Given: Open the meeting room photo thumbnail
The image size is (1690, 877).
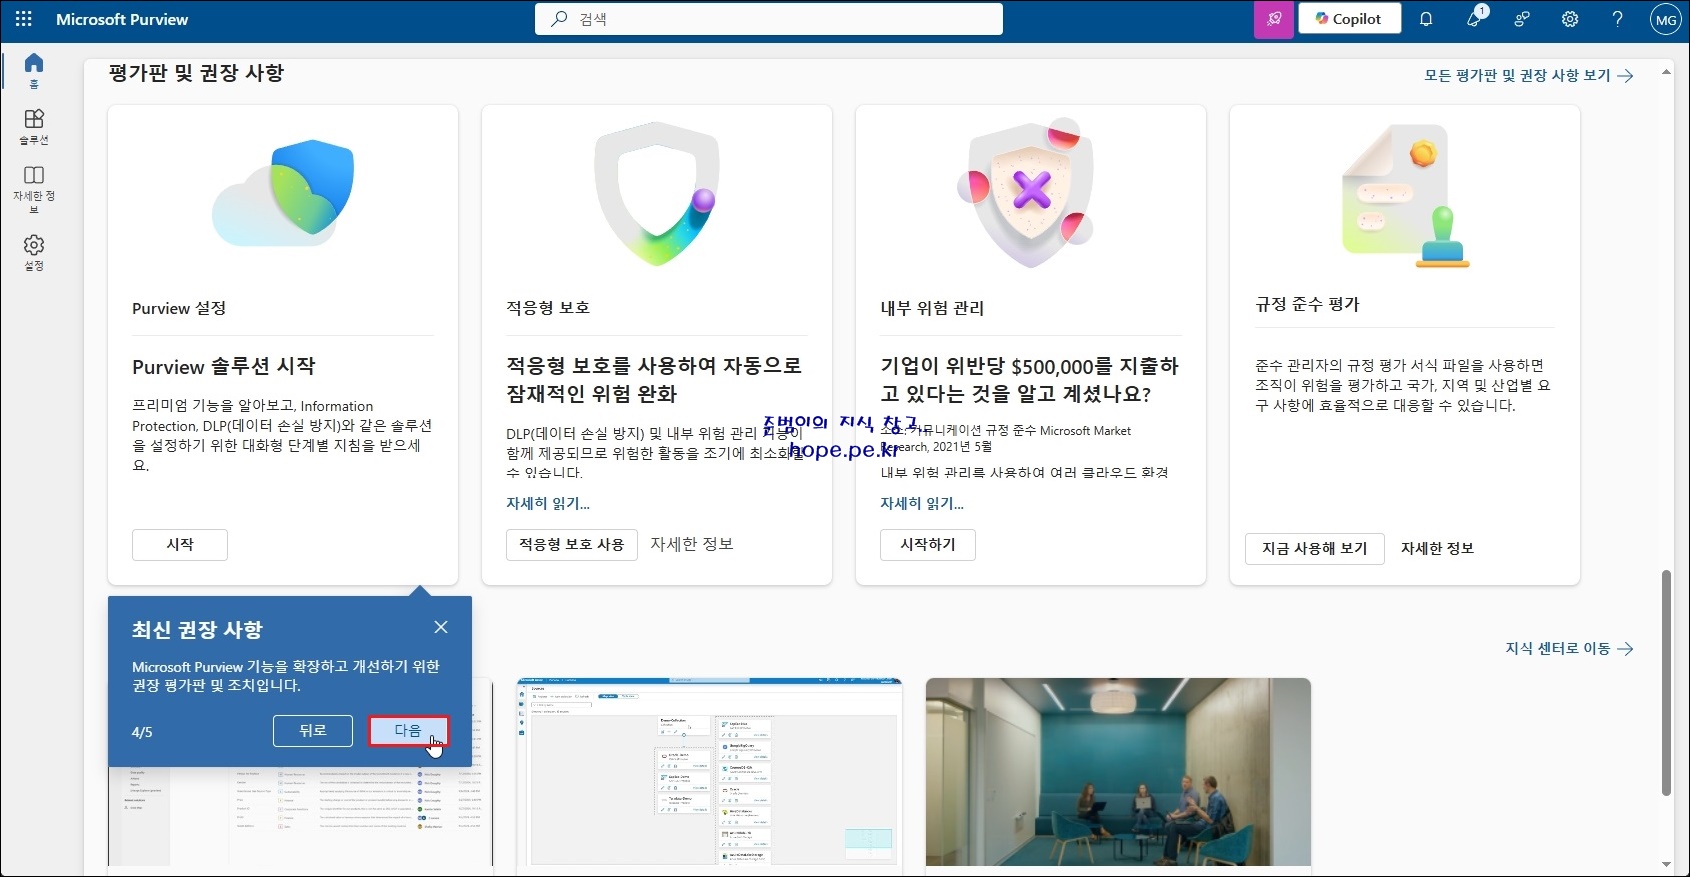Looking at the screenshot, I should pyautogui.click(x=1118, y=772).
